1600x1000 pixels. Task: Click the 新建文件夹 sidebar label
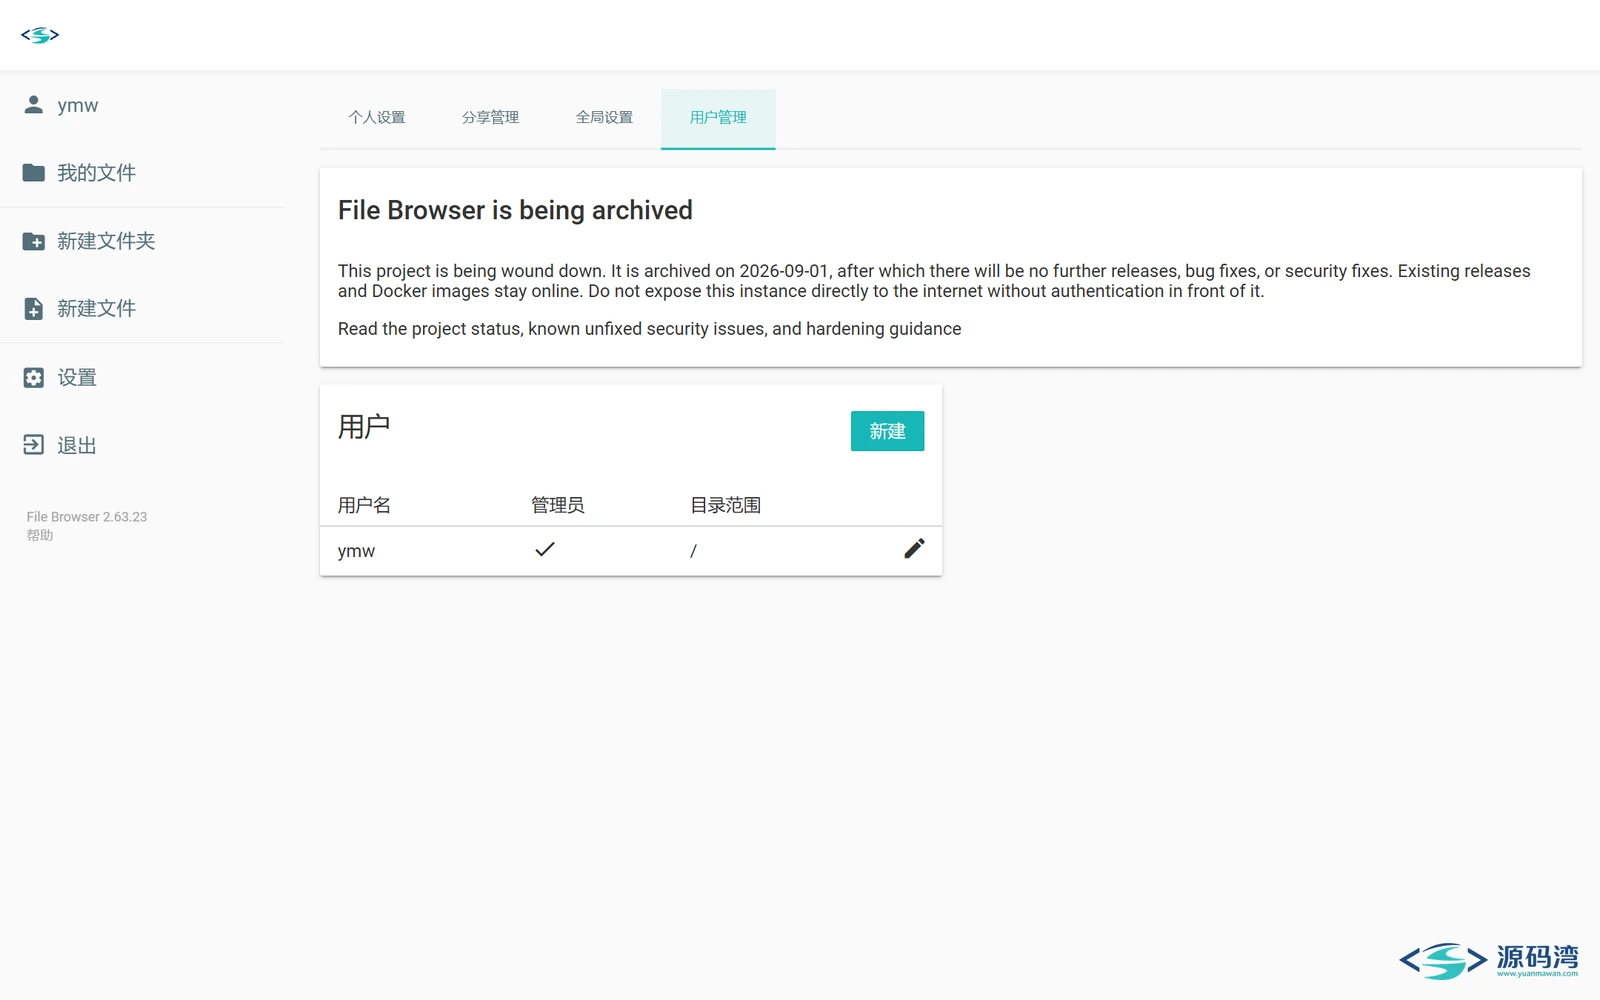[106, 241]
